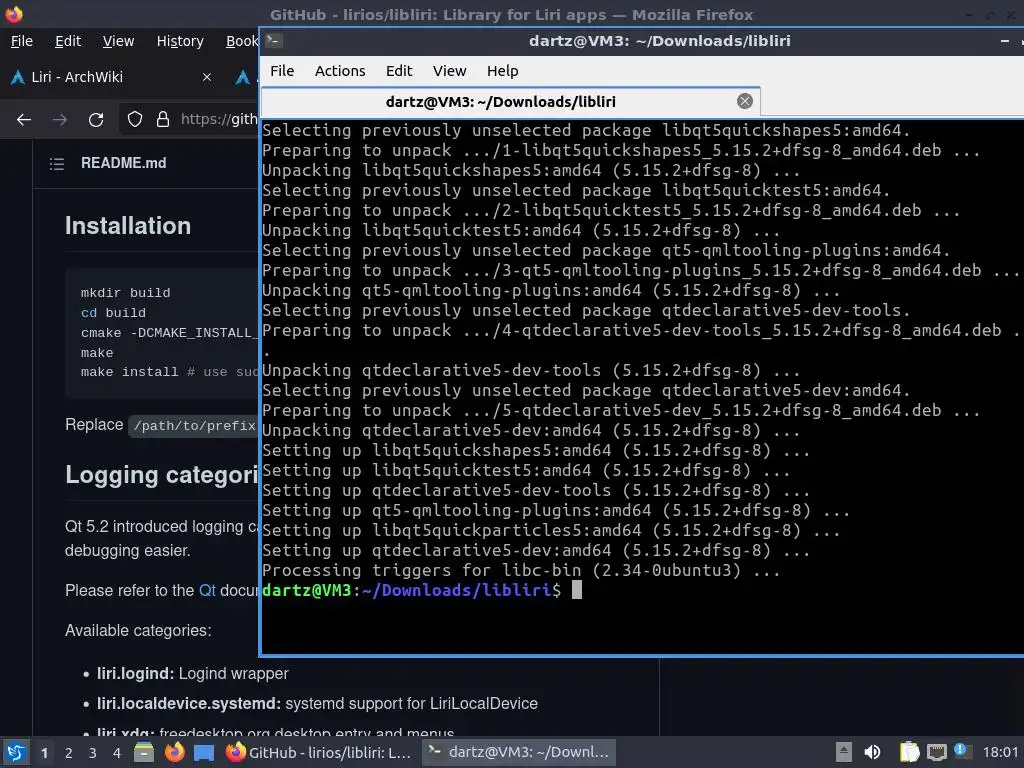Click the Firefox back arrow button
1024x768 pixels.
click(x=24, y=120)
